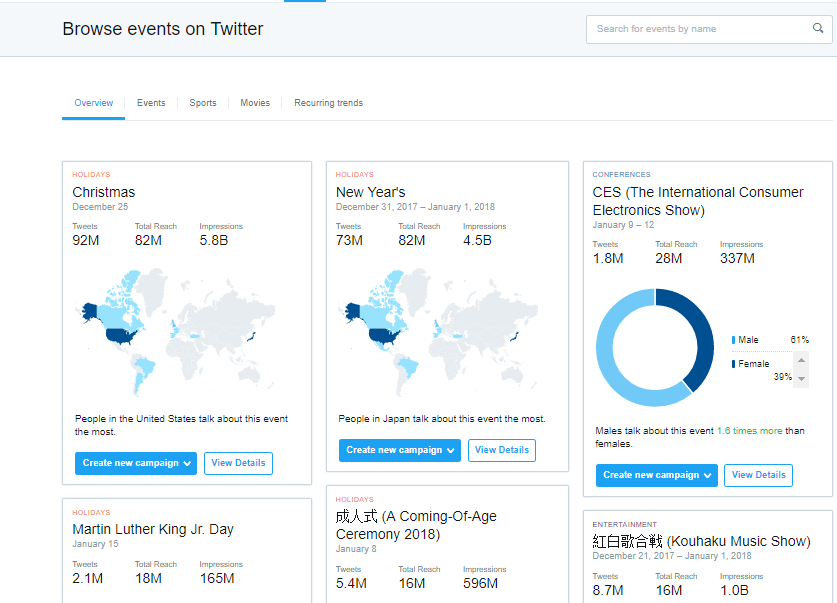This screenshot has width=837, height=603.
Task: Click the gender legend scroll-down arrow
Action: tap(801, 379)
